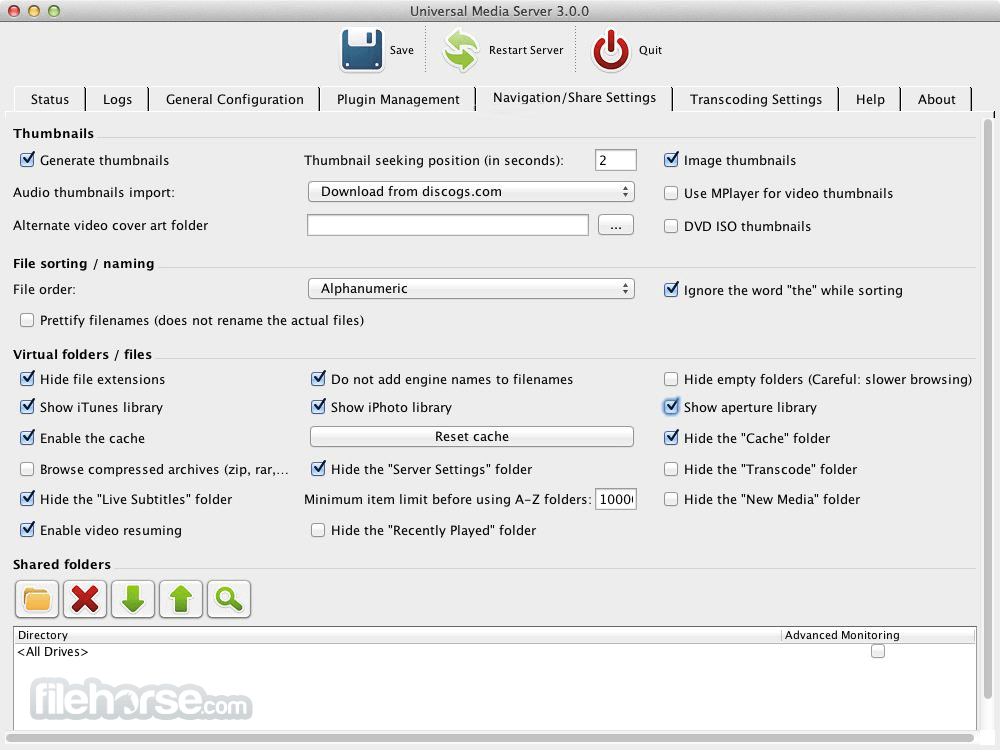Toggle Enable video resuming checkbox
This screenshot has height=750, width=1000.
(x=27, y=529)
